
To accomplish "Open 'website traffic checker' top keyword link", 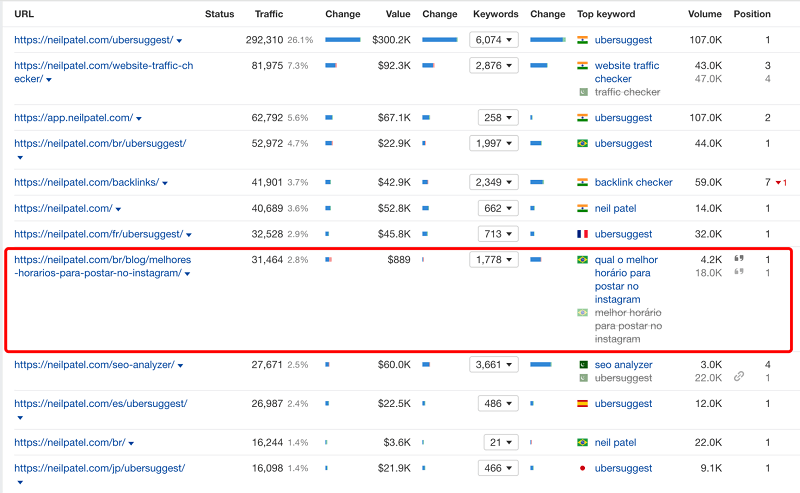I will point(627,72).
